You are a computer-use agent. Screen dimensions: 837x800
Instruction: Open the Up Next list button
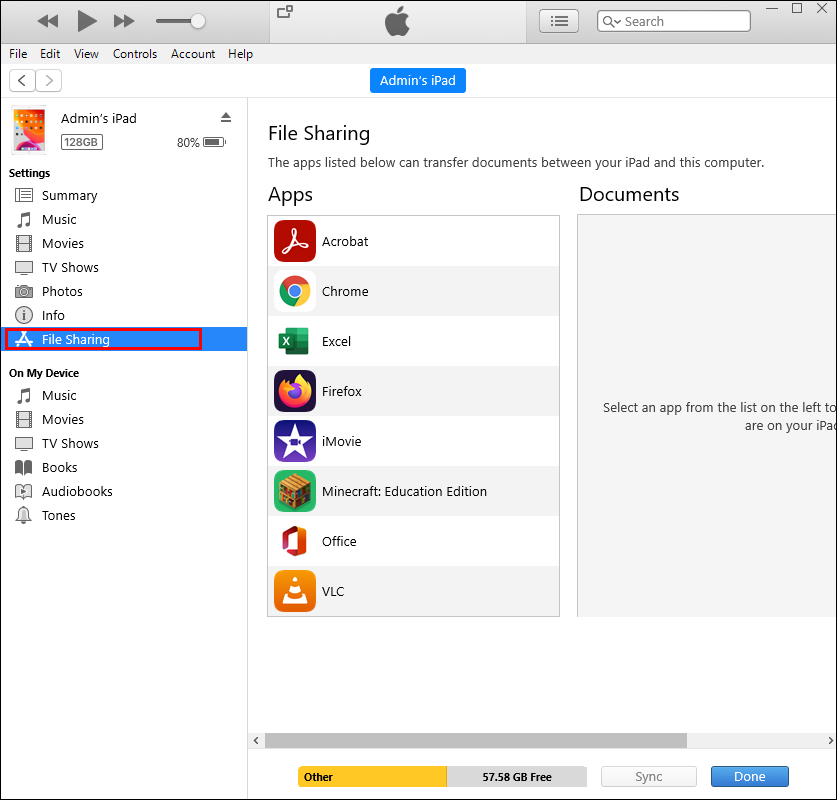[558, 21]
